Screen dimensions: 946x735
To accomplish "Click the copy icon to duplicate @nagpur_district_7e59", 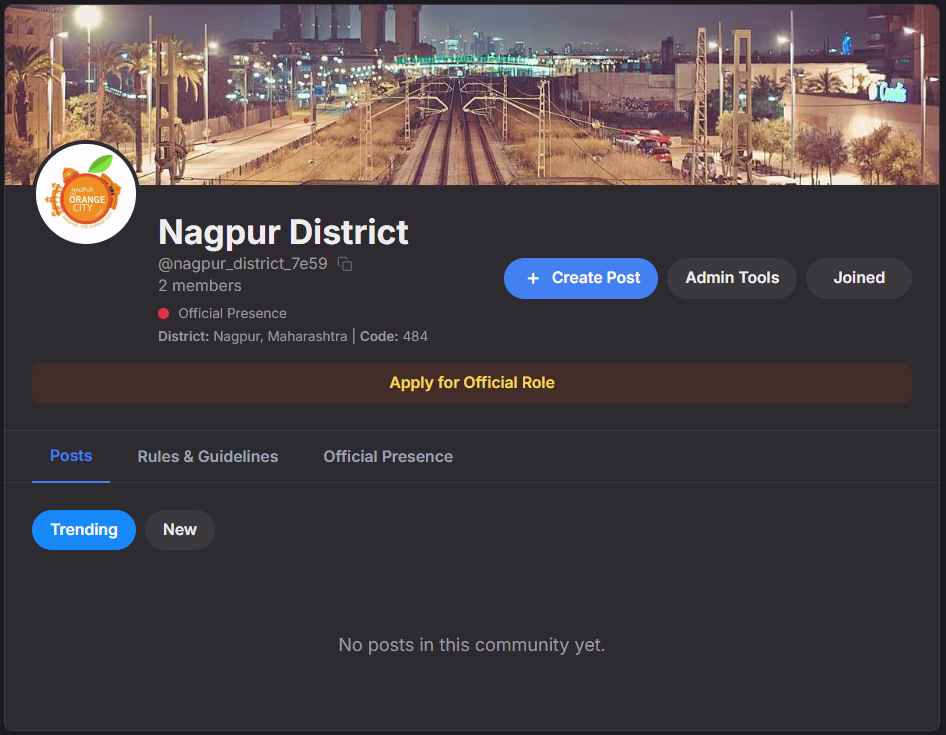I will pos(345,263).
